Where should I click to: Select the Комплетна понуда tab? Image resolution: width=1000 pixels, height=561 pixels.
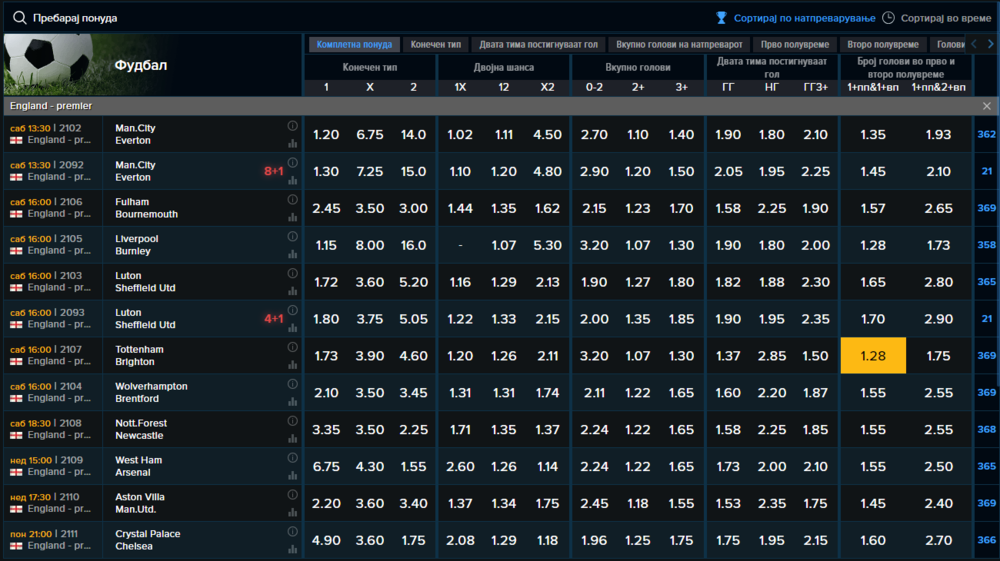[x=354, y=45]
